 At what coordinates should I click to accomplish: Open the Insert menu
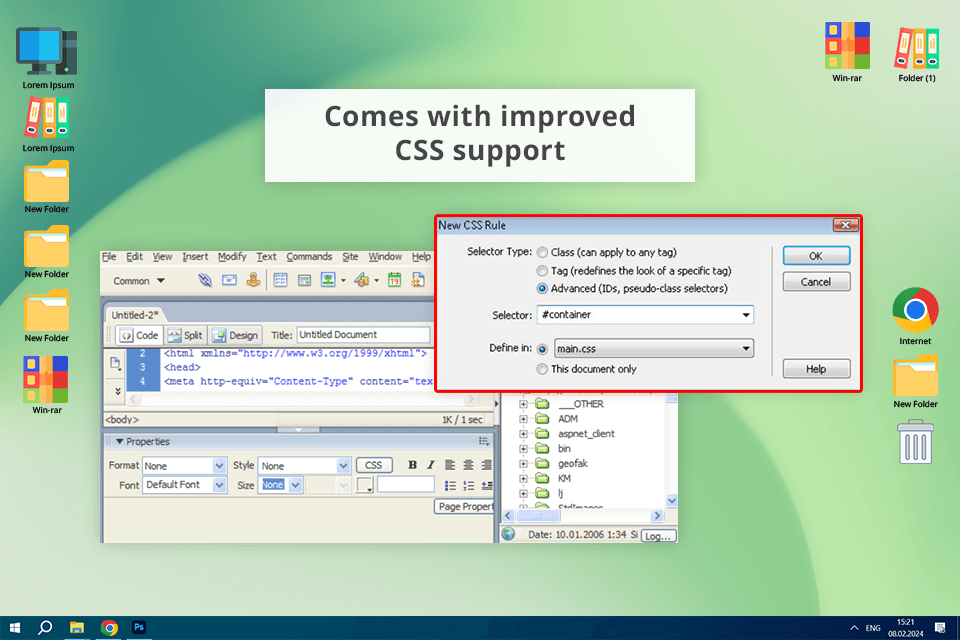pos(195,257)
